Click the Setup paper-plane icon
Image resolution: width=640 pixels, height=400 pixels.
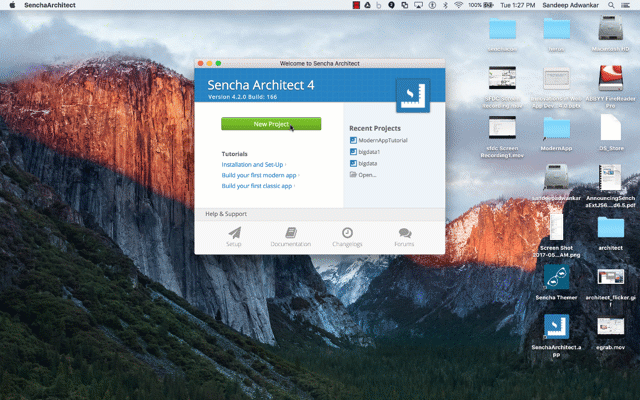(x=234, y=233)
